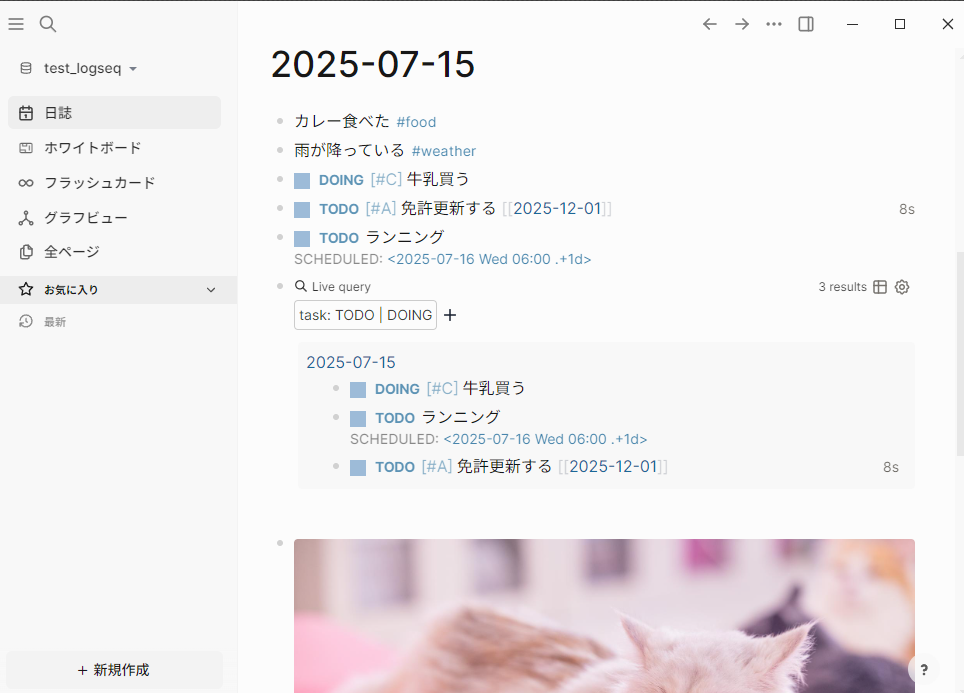Screen dimensions: 964x693
Task: Click the Live query magnifier icon
Action: tap(301, 286)
